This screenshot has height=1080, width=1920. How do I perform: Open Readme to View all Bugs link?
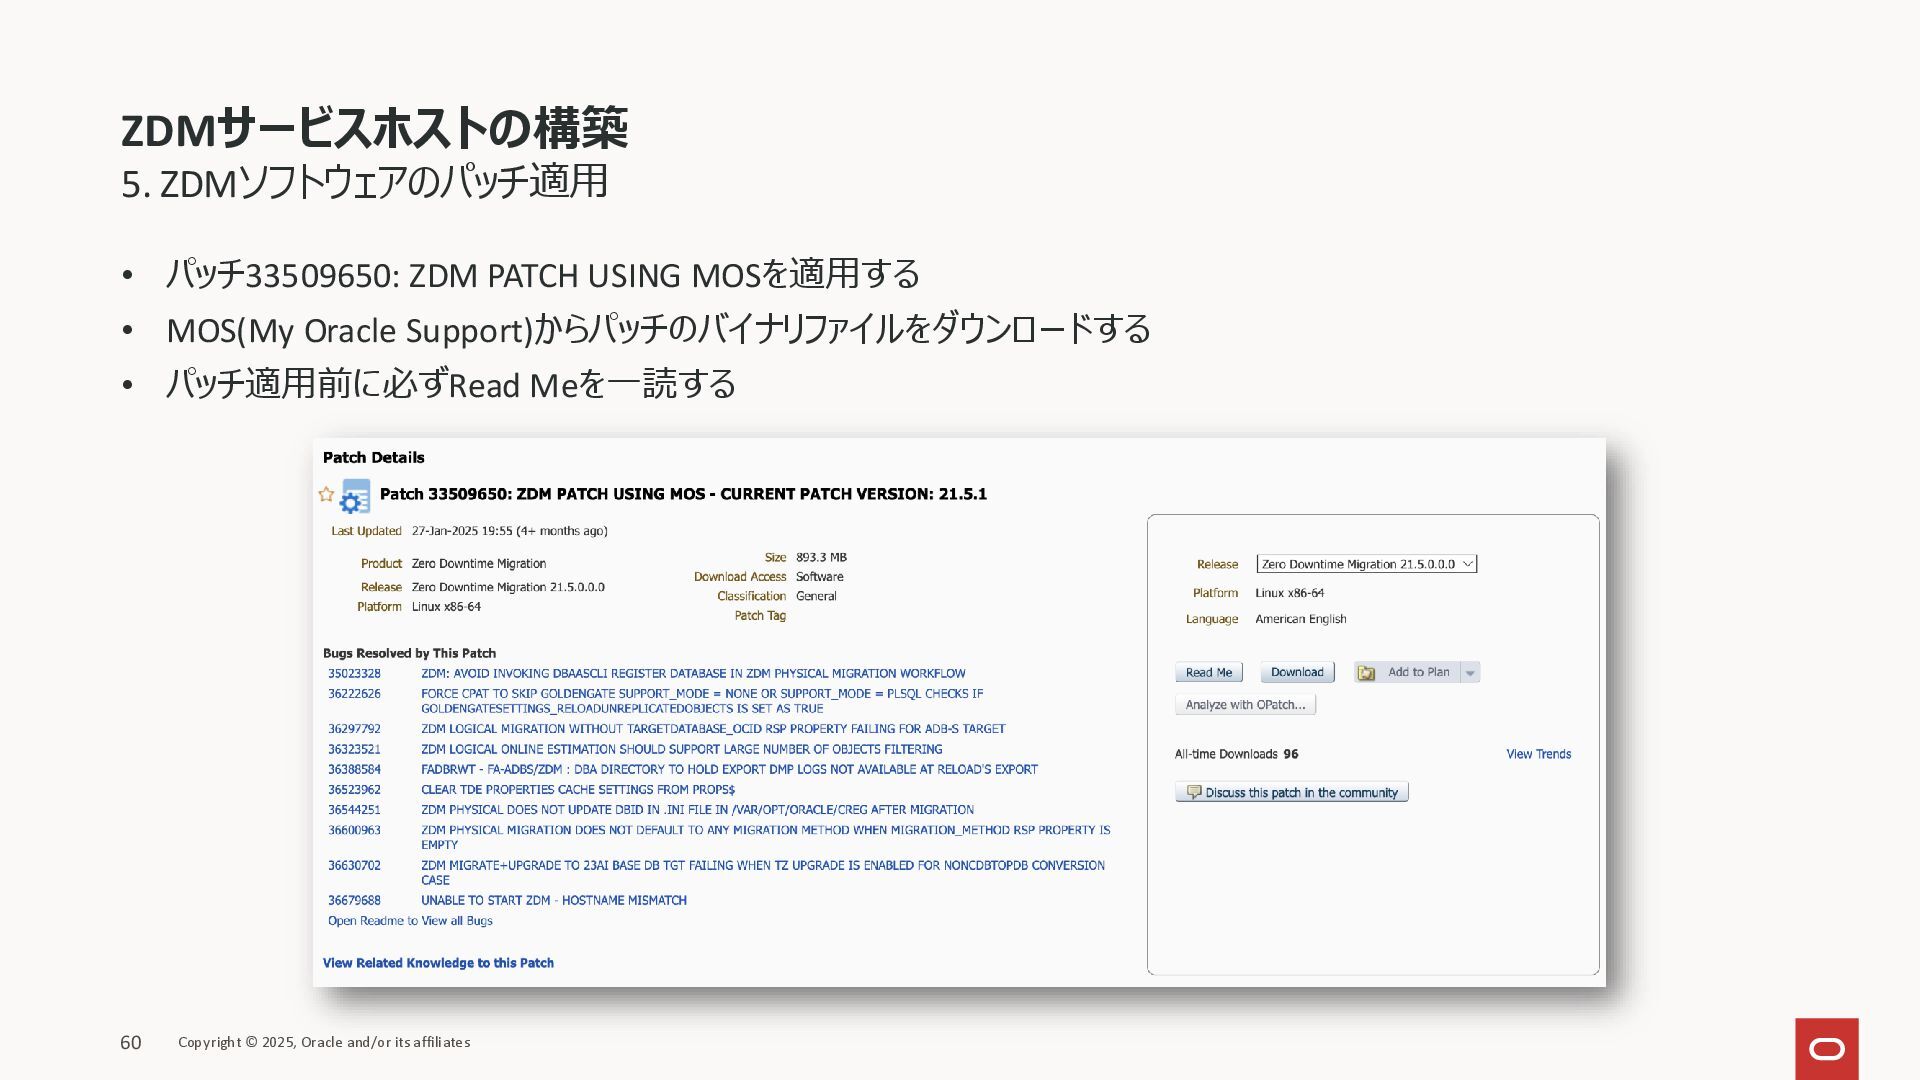pyautogui.click(x=410, y=921)
